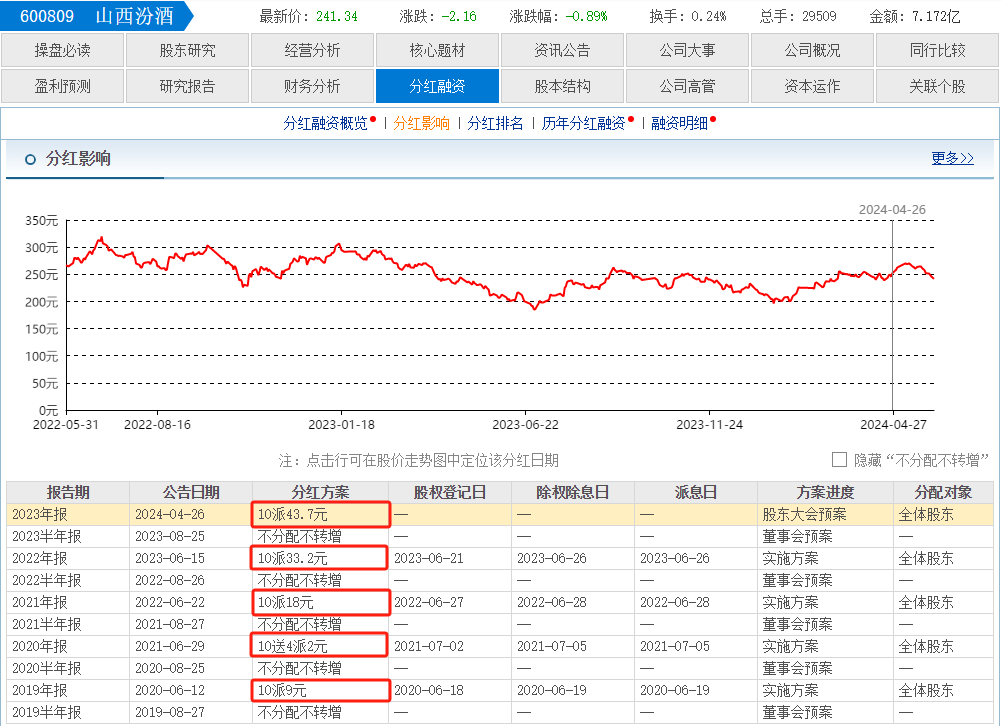This screenshot has height=726, width=1002.
Task: Go to the 资讯公告 tab
Action: click(x=562, y=50)
